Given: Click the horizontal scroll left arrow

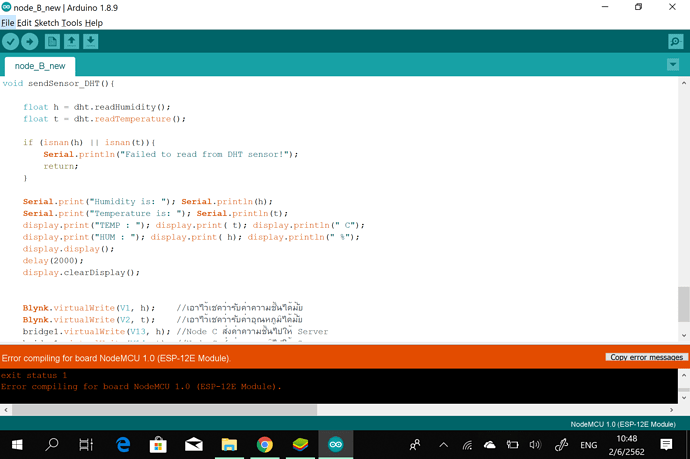Looking at the screenshot, I should click(x=6, y=410).
